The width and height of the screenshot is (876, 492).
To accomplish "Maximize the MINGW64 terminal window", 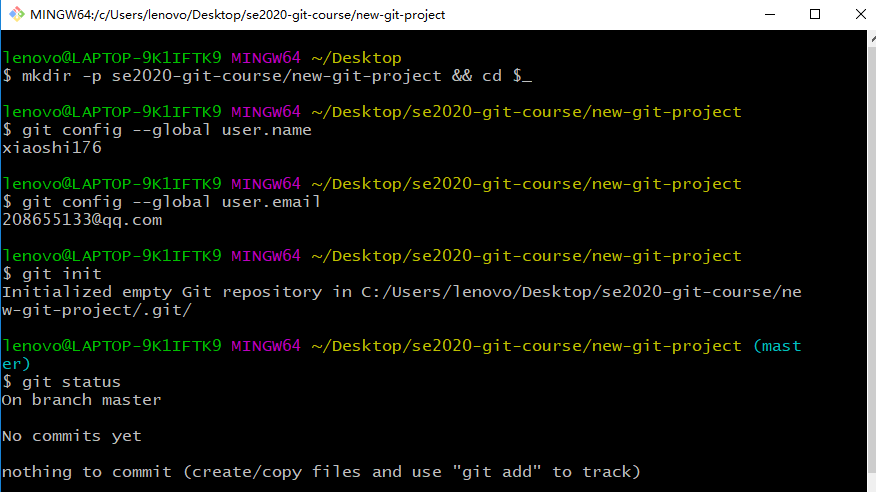I will pos(815,15).
